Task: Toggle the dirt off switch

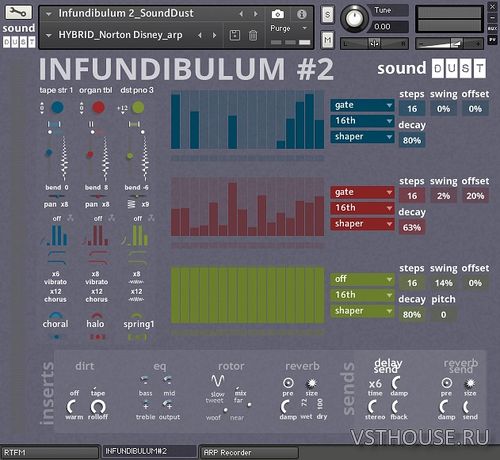Action: click(x=74, y=393)
